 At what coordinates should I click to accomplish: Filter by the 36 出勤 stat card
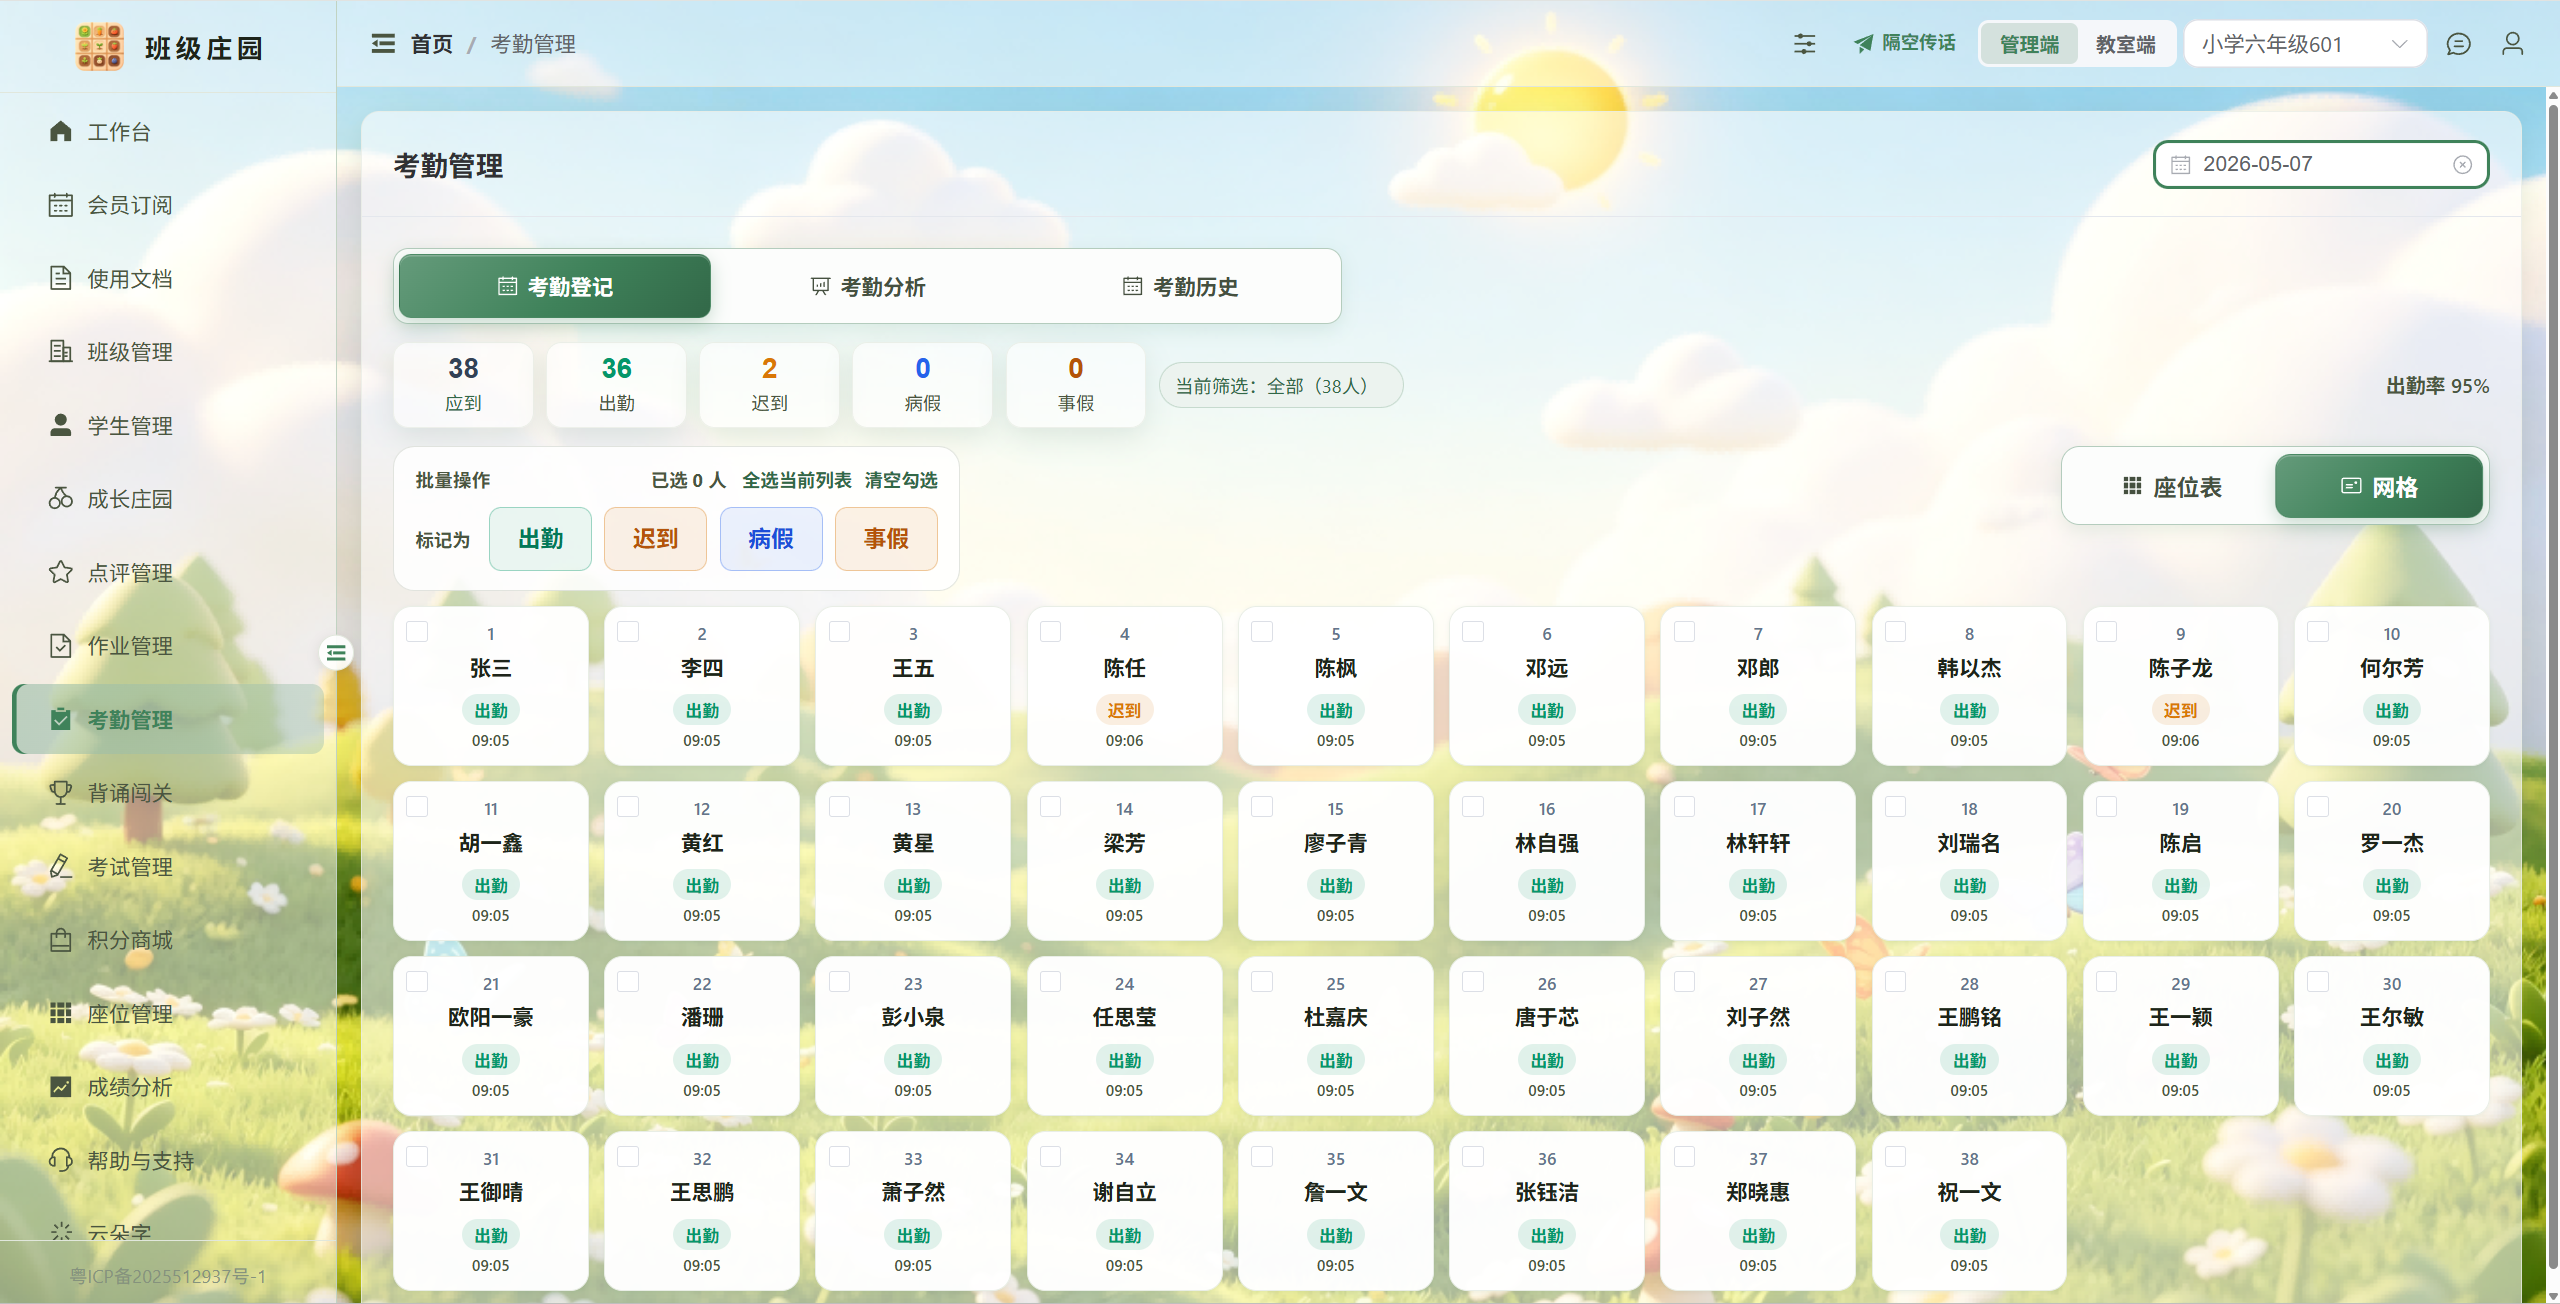click(616, 385)
